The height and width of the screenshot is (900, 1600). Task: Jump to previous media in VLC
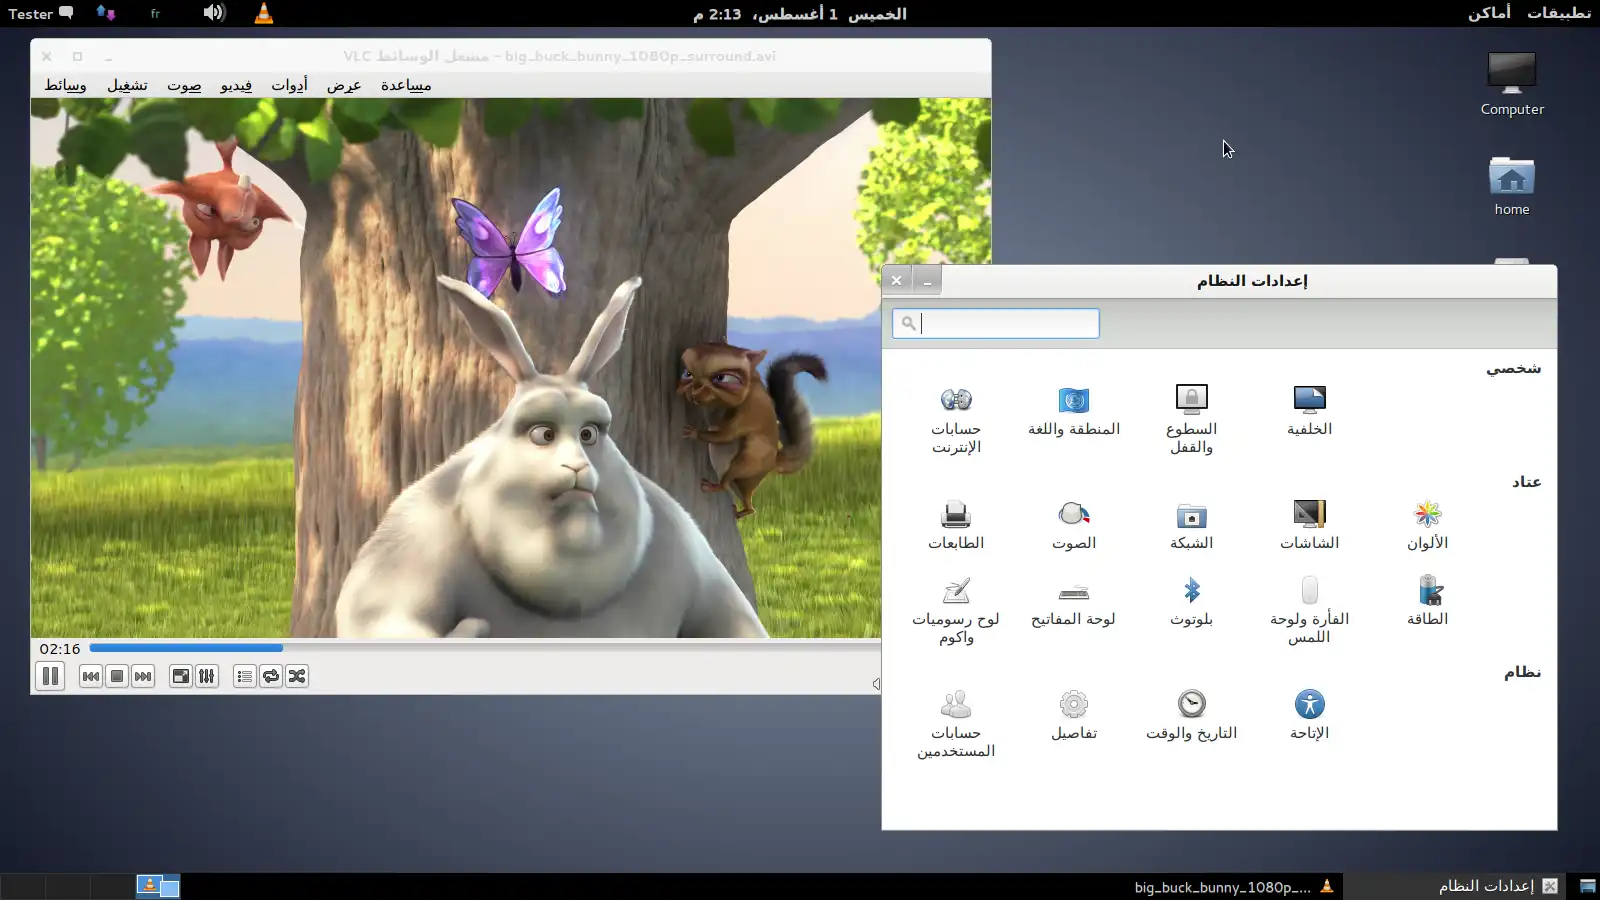click(91, 676)
